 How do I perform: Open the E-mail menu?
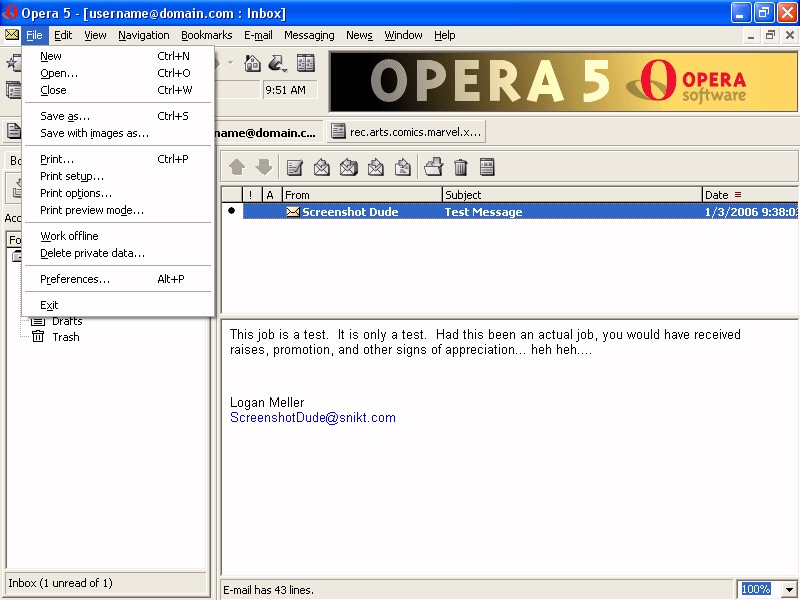click(258, 35)
